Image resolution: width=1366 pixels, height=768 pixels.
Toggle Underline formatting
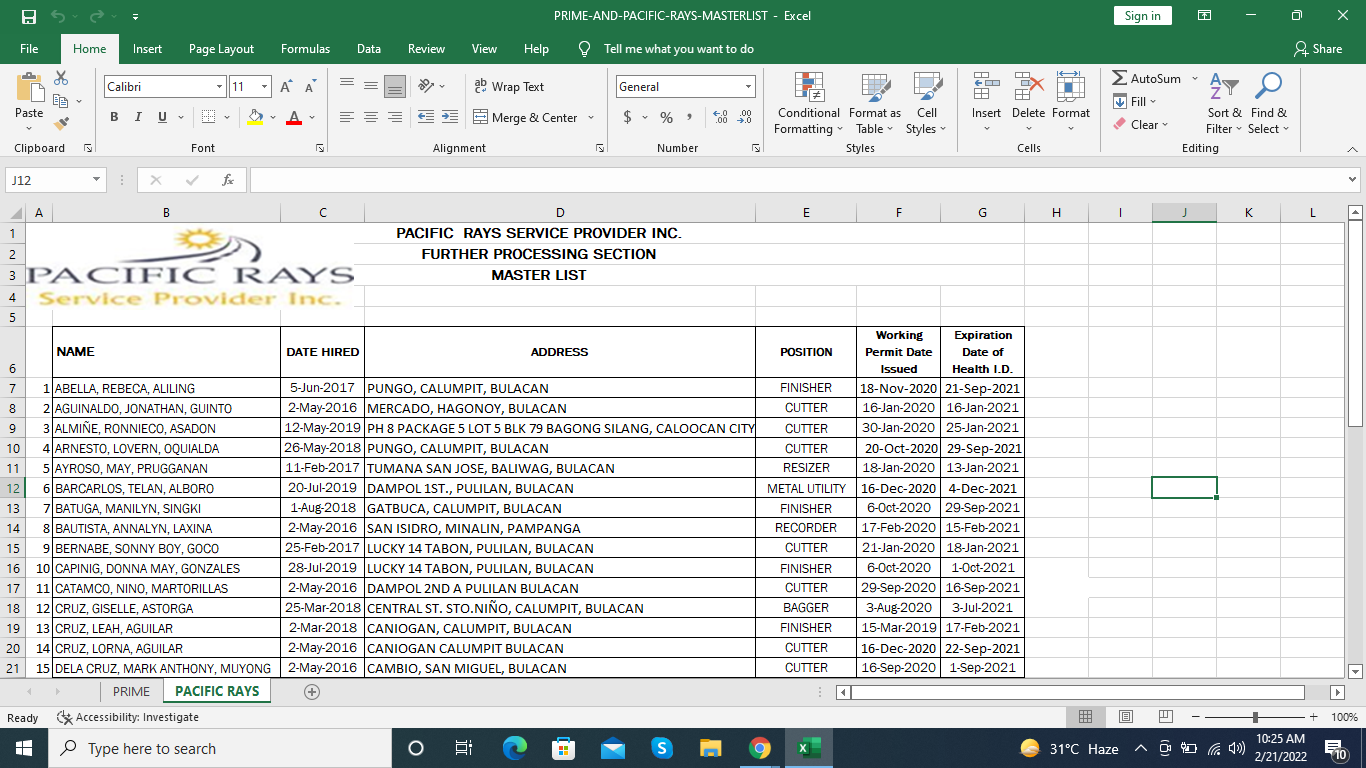pos(162,117)
